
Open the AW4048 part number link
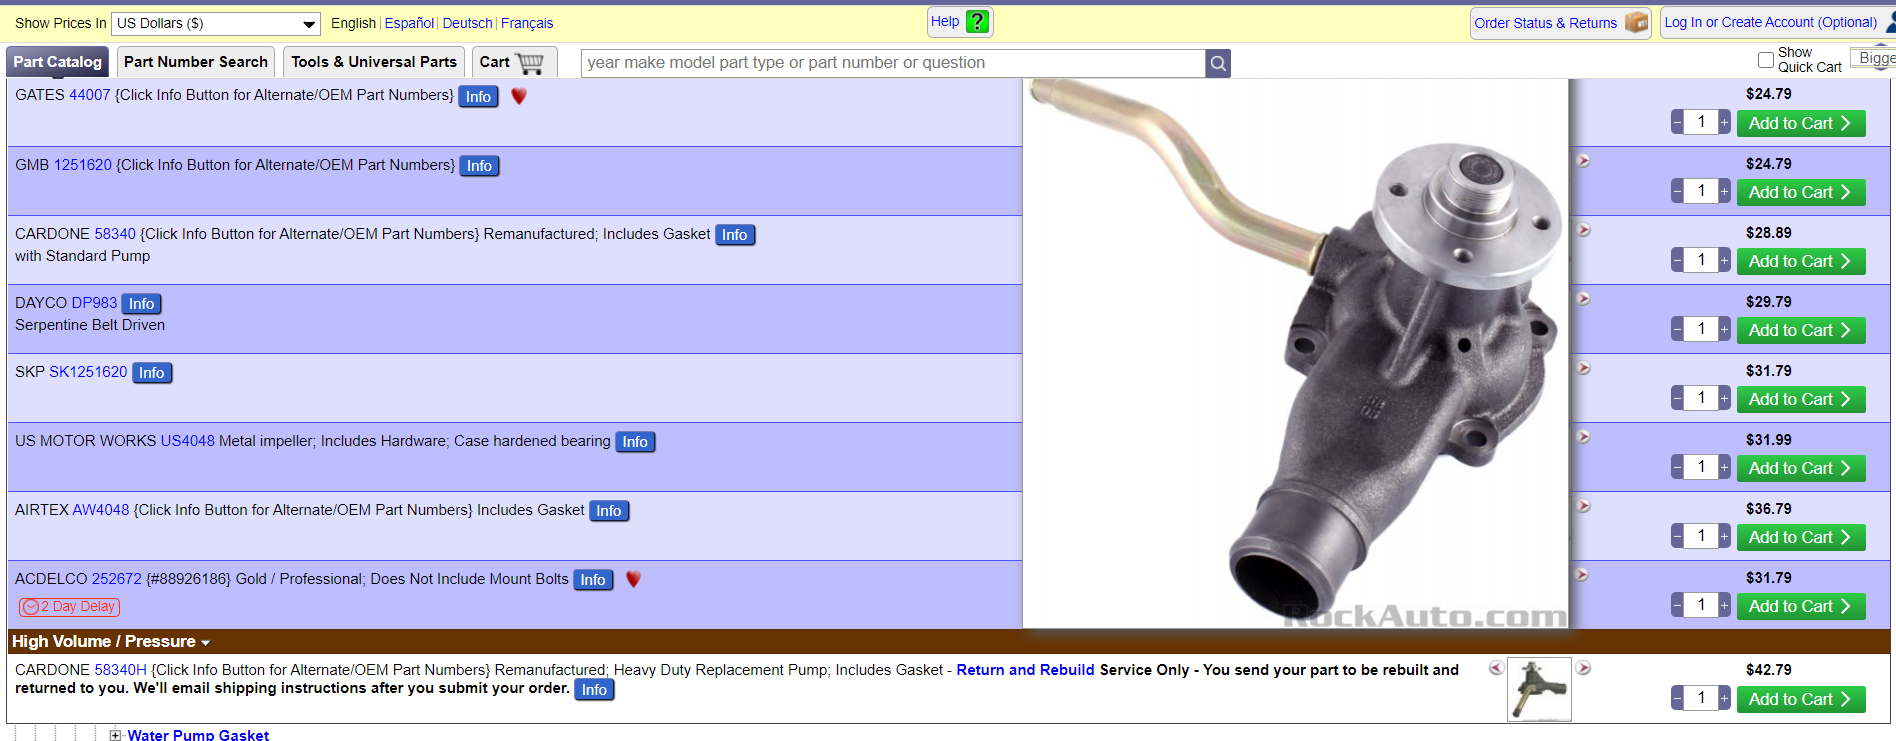click(101, 510)
